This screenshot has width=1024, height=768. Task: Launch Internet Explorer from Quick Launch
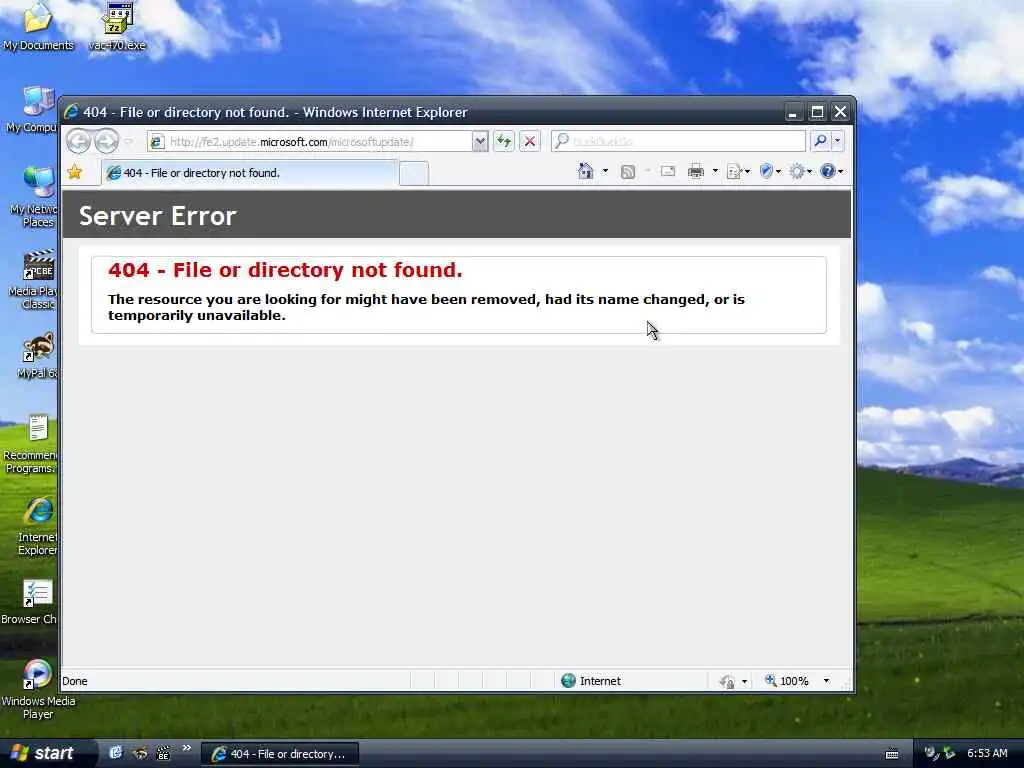coord(115,753)
